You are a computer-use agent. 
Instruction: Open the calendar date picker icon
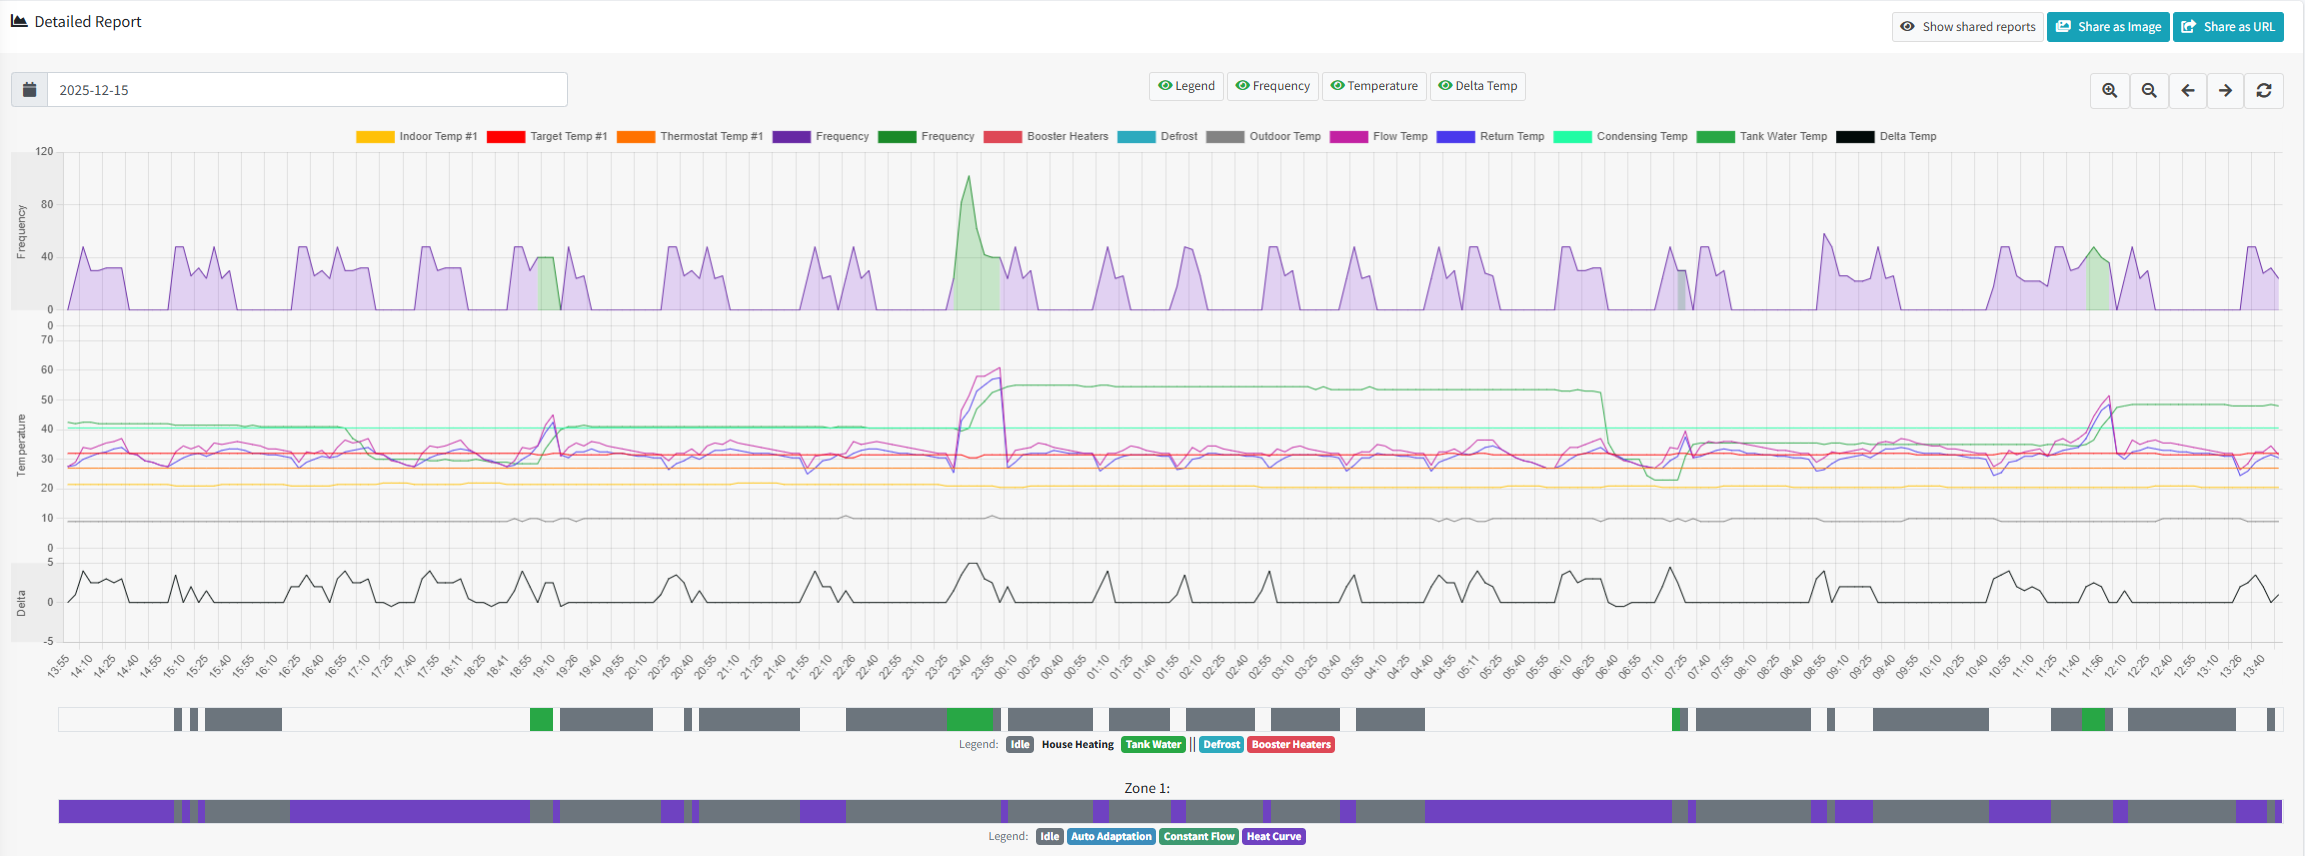(30, 90)
